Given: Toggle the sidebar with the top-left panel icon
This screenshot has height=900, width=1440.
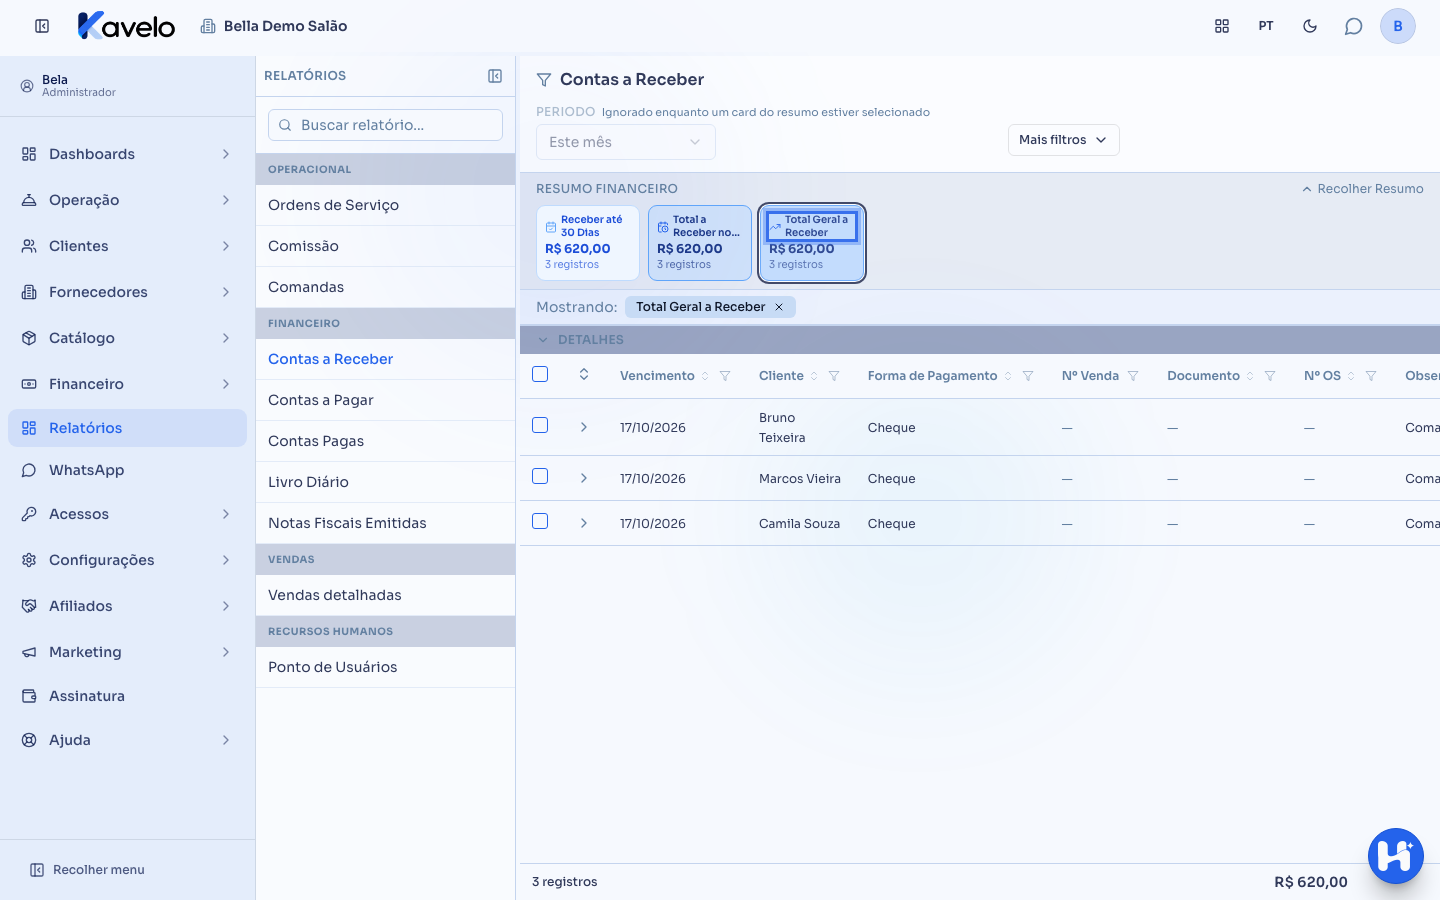Looking at the screenshot, I should coord(42,26).
